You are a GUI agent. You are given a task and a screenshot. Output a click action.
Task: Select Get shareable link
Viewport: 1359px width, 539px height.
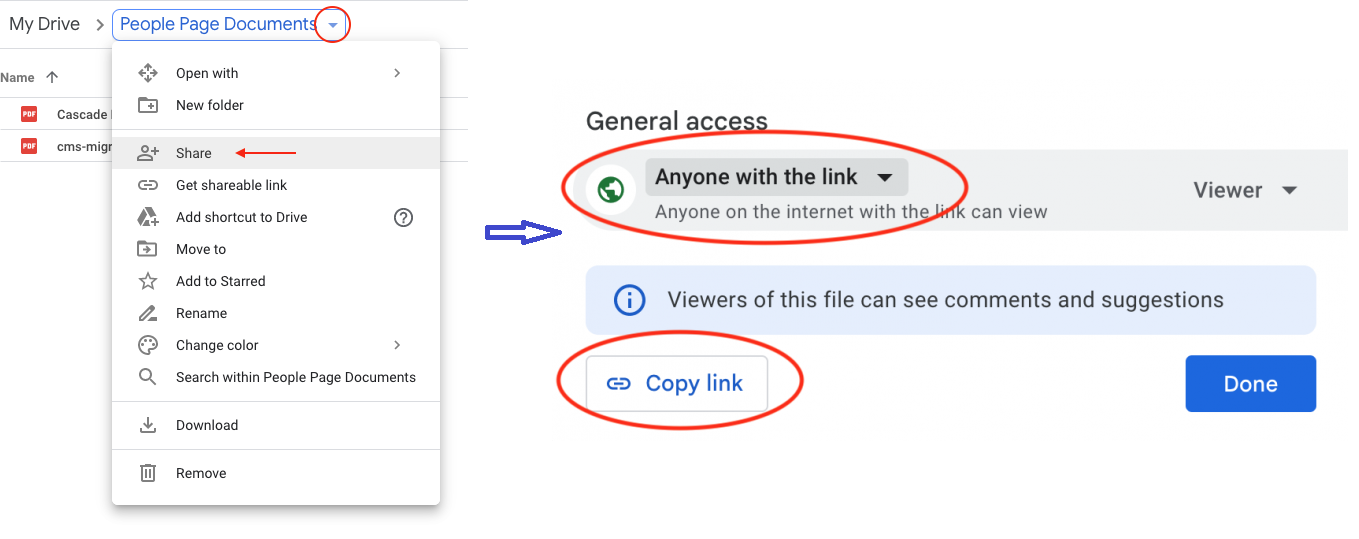click(276, 185)
